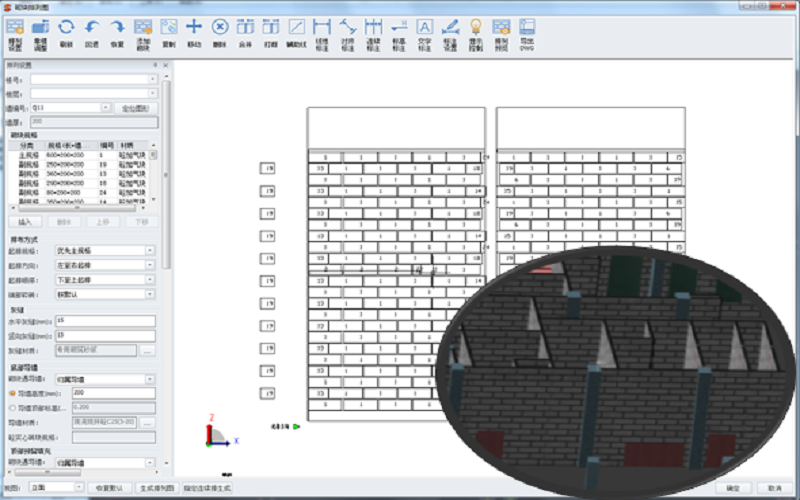Click the 水平灰缝(mm) input field
800x500 pixels.
[105, 321]
